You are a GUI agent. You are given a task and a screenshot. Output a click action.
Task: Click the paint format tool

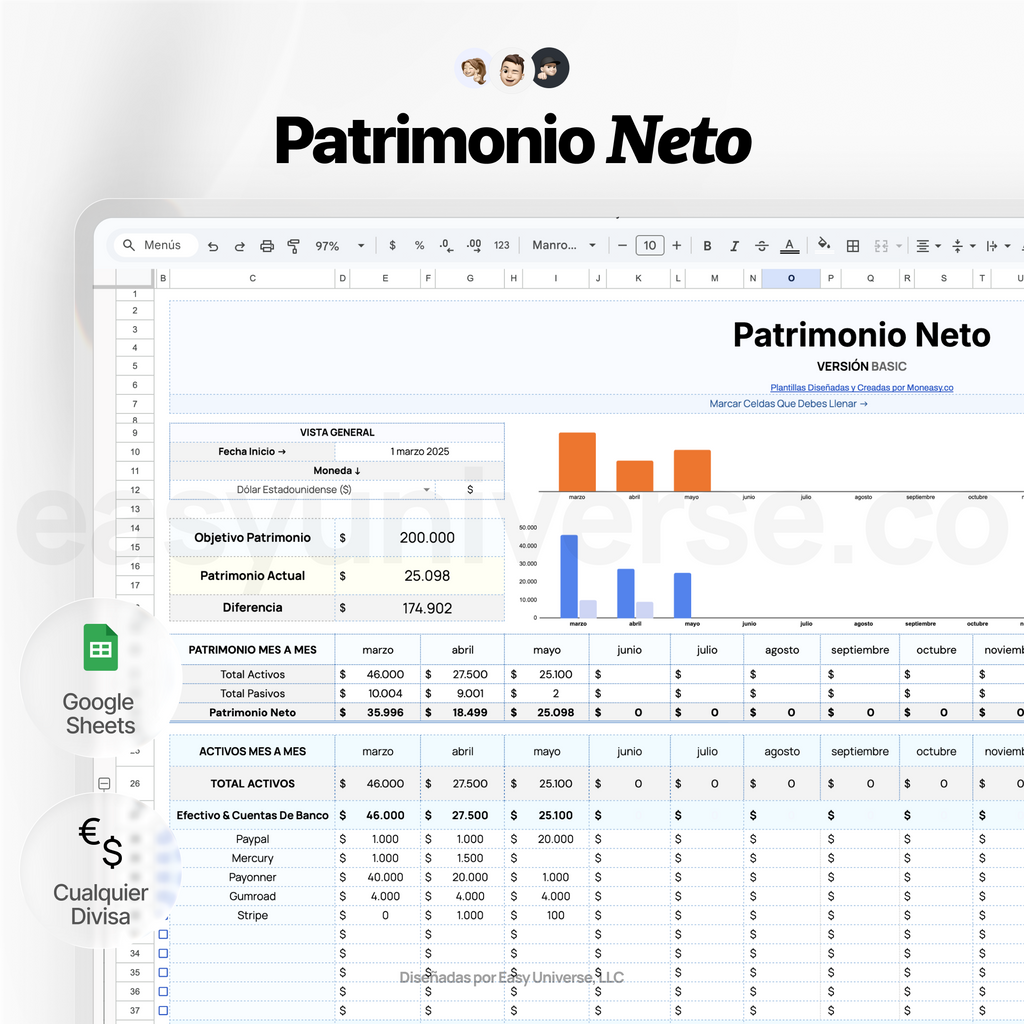(x=292, y=245)
